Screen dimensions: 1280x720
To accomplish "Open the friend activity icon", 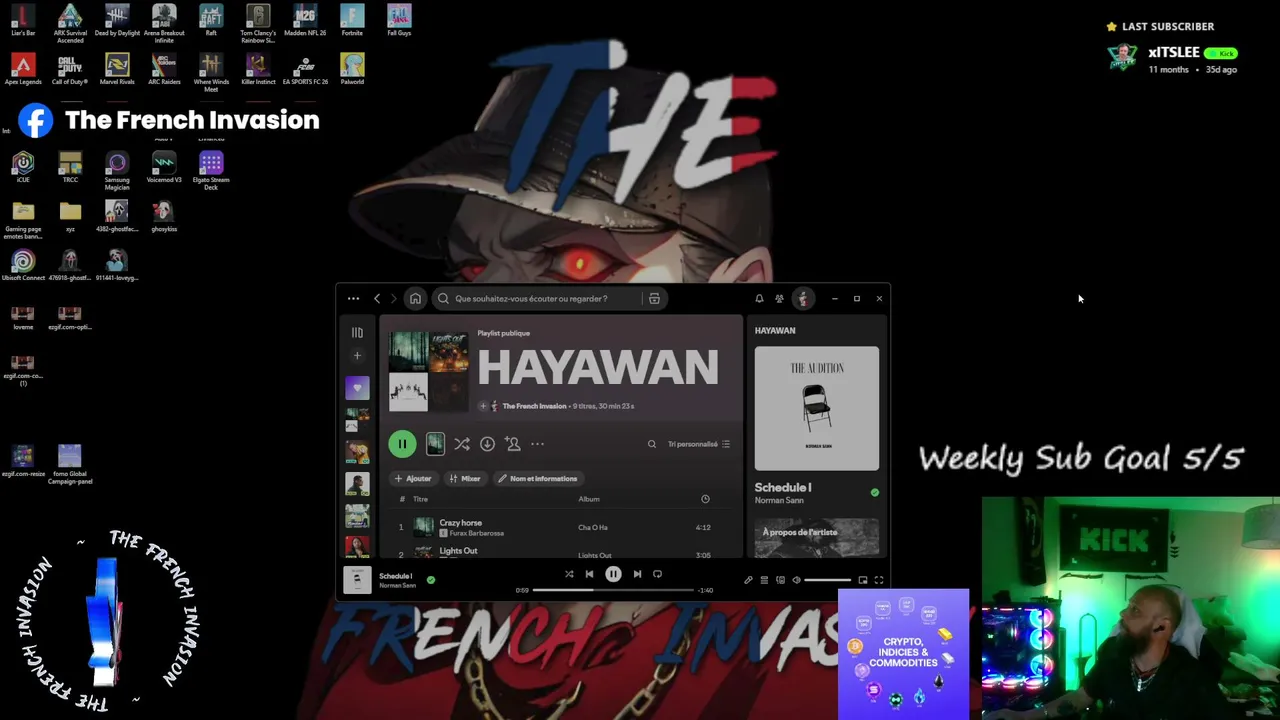I will pos(779,298).
